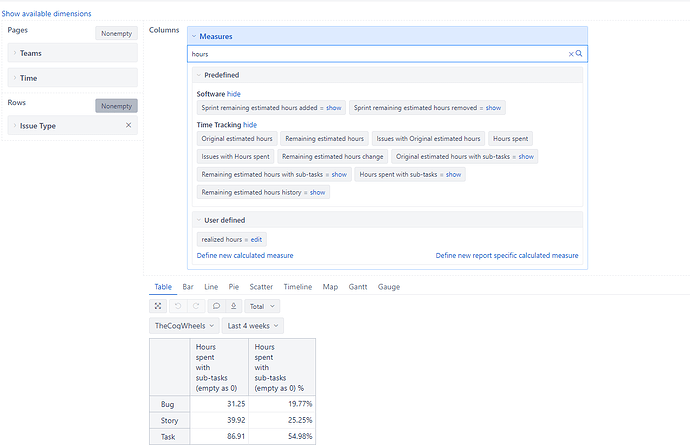Select Hours spent measure
Viewport: 690px width, 447px height.
(x=510, y=139)
